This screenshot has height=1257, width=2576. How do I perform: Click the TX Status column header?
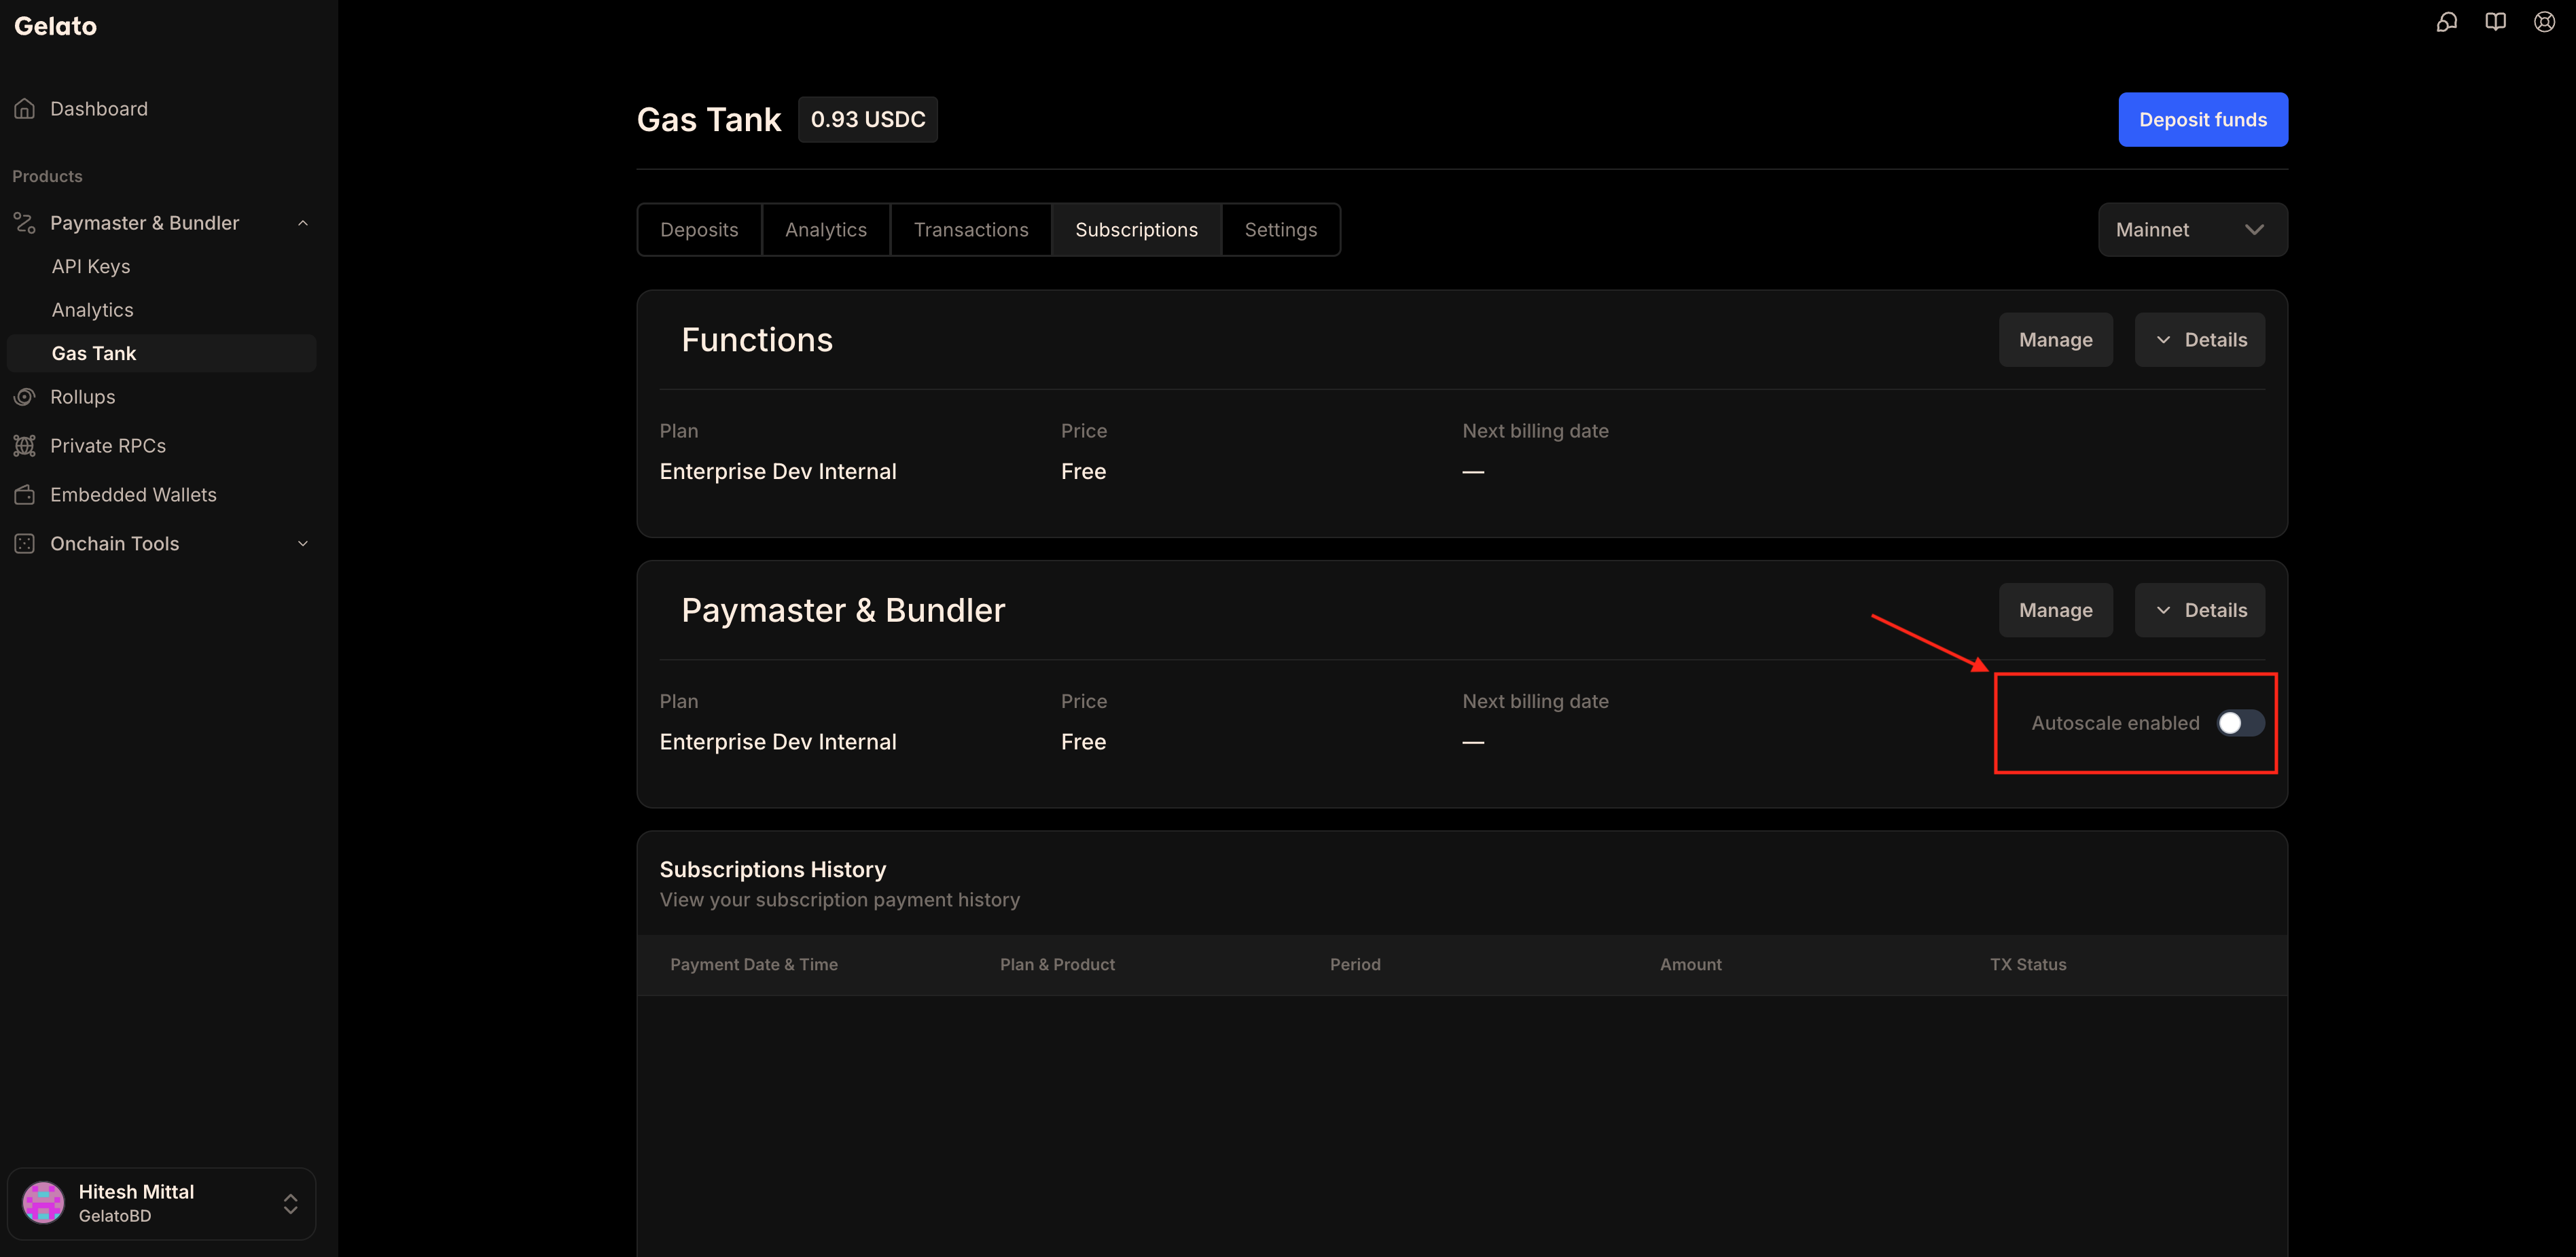2028,965
